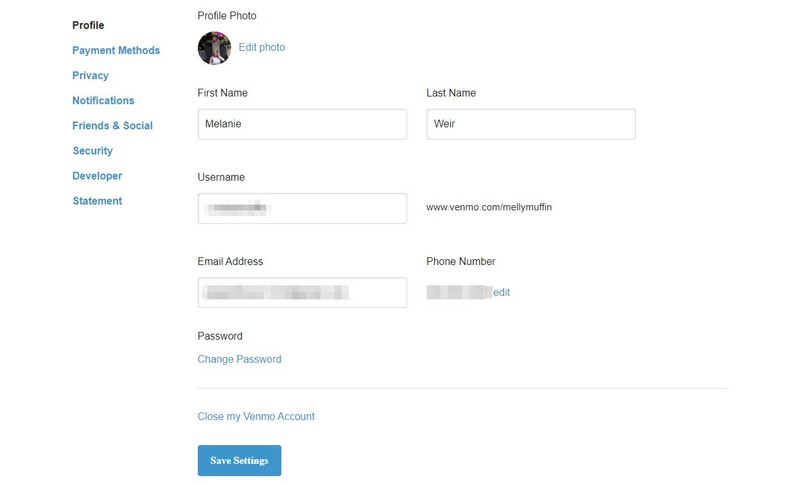Image resolution: width=790 pixels, height=485 pixels.
Task: Click the blurred phone number value
Action: (x=458, y=292)
